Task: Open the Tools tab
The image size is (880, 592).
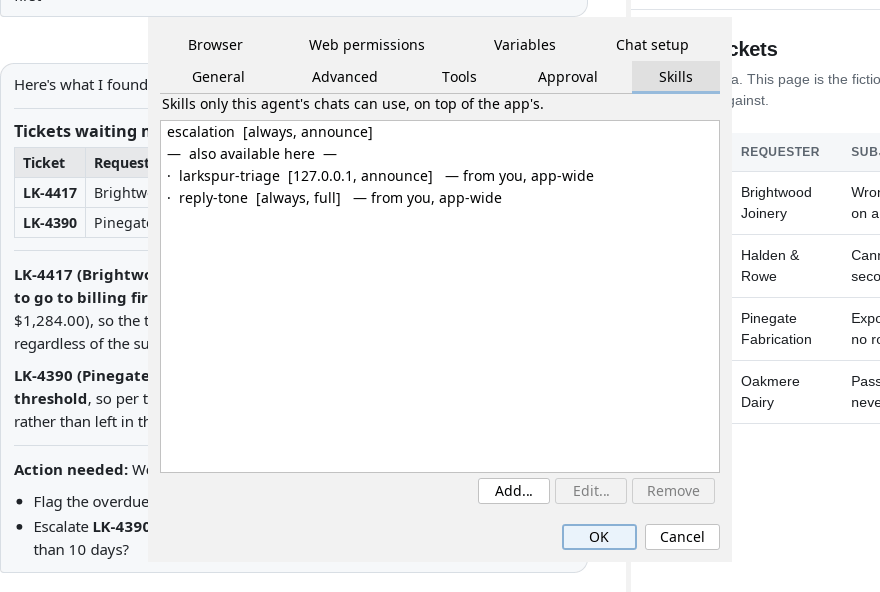Action: click(x=459, y=77)
